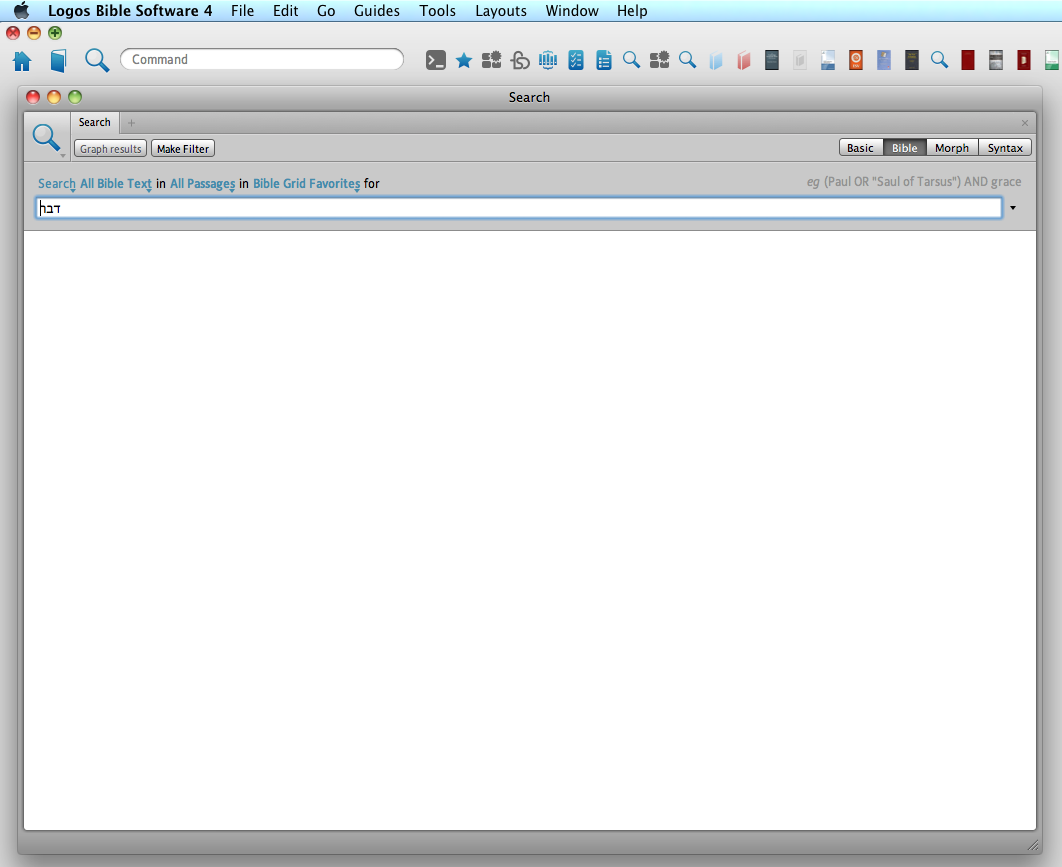Open the File menu

pyautogui.click(x=242, y=11)
